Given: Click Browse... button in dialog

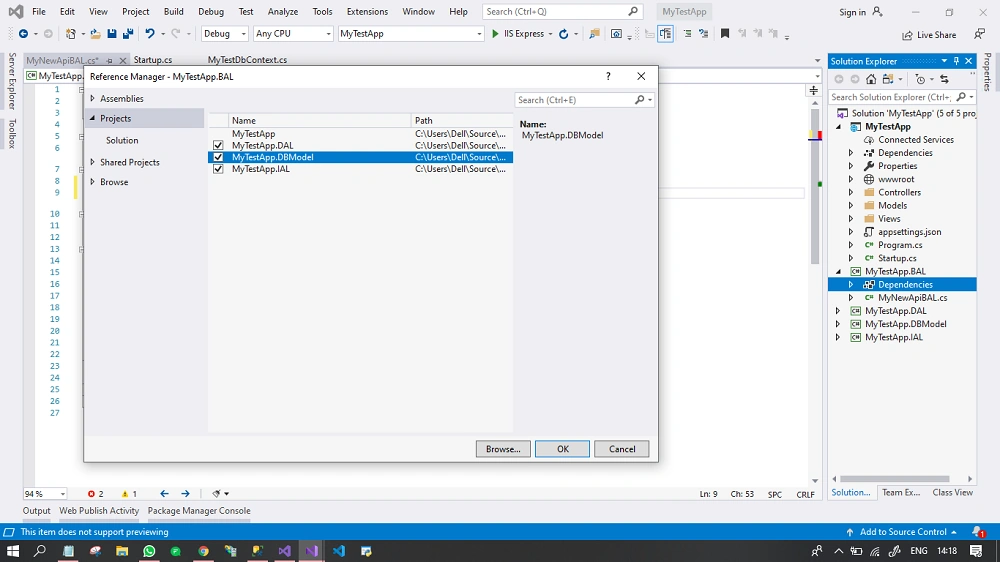Looking at the screenshot, I should [x=503, y=449].
